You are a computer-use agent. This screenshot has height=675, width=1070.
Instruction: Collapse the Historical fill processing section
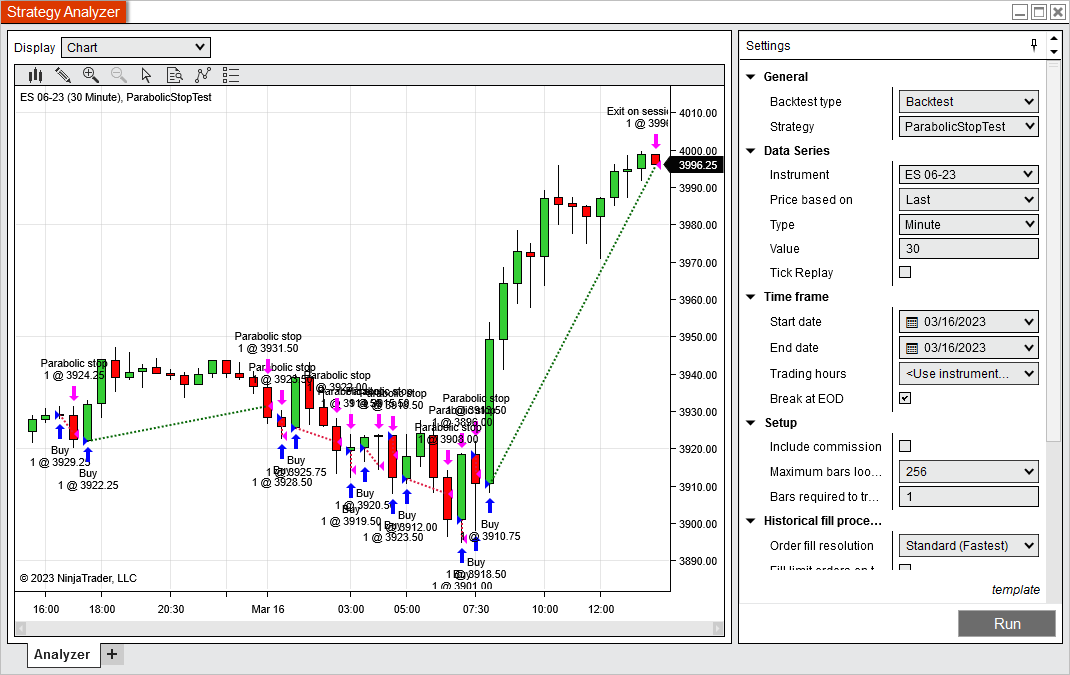pyautogui.click(x=751, y=521)
